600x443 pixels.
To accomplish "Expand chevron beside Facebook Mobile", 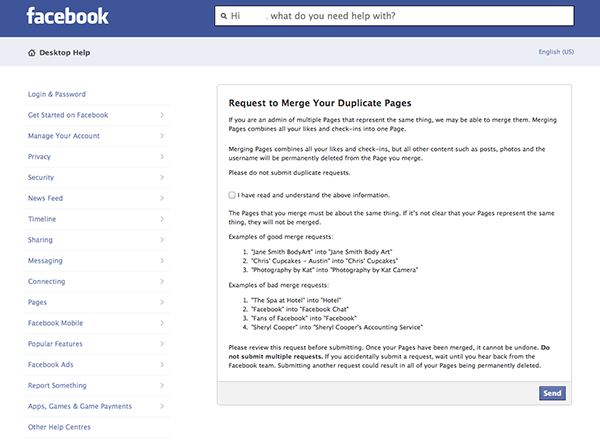I will click(x=162, y=323).
